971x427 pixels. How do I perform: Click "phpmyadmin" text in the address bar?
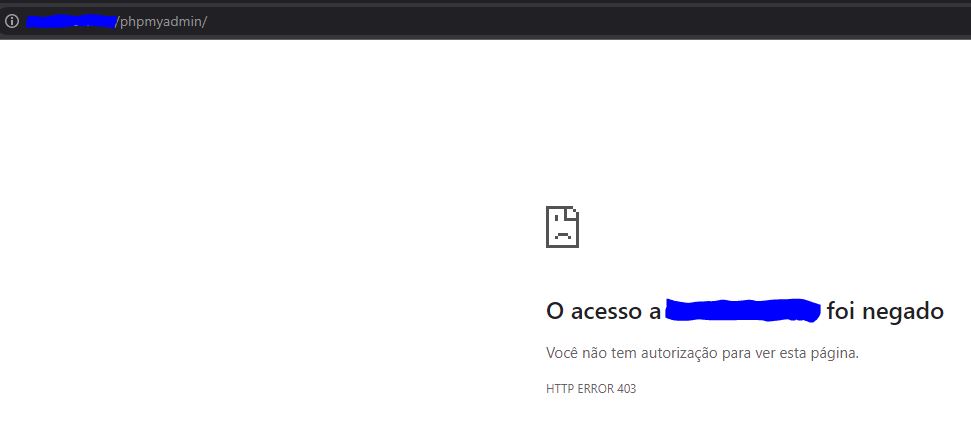click(x=161, y=23)
